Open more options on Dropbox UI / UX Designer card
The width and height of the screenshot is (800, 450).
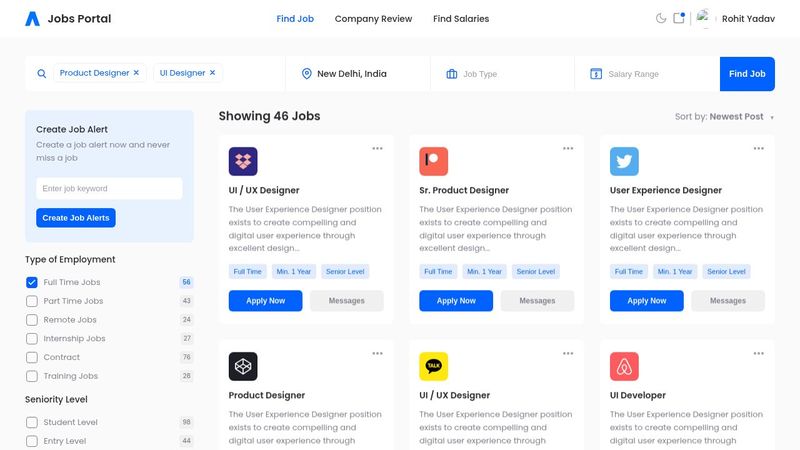coord(378,148)
